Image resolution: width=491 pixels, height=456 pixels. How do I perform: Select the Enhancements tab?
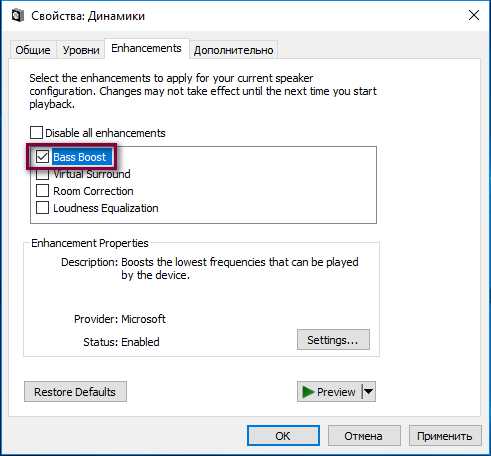pos(146,48)
